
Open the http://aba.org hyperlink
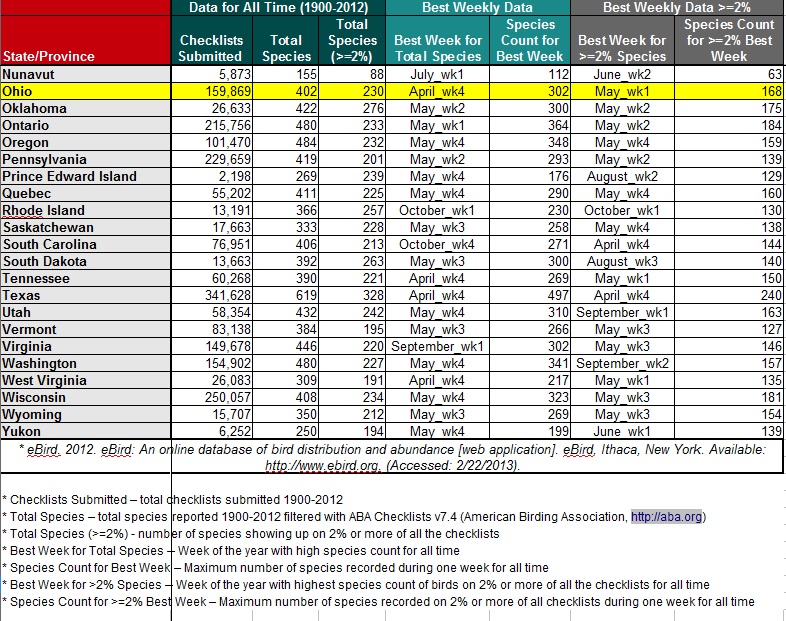click(x=666, y=517)
